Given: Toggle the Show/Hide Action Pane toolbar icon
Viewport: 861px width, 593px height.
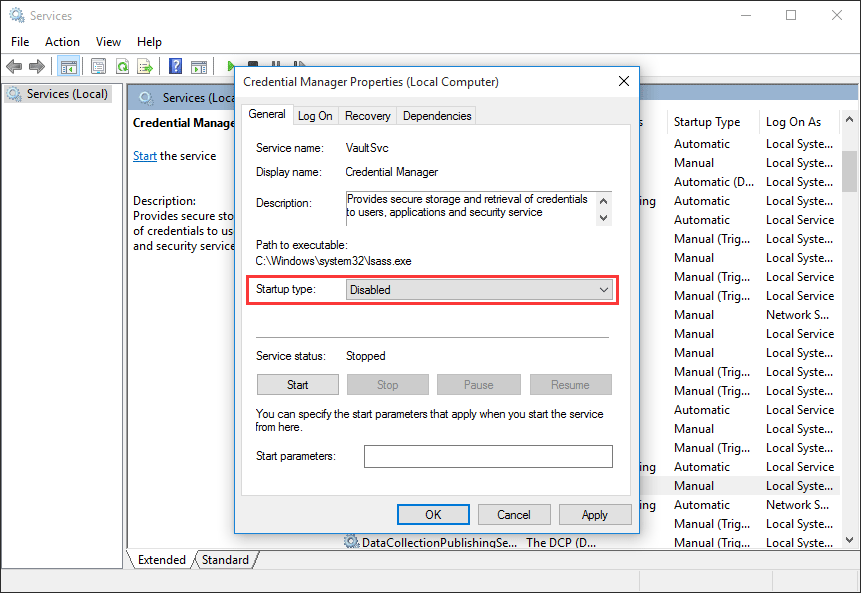Looking at the screenshot, I should click(199, 67).
